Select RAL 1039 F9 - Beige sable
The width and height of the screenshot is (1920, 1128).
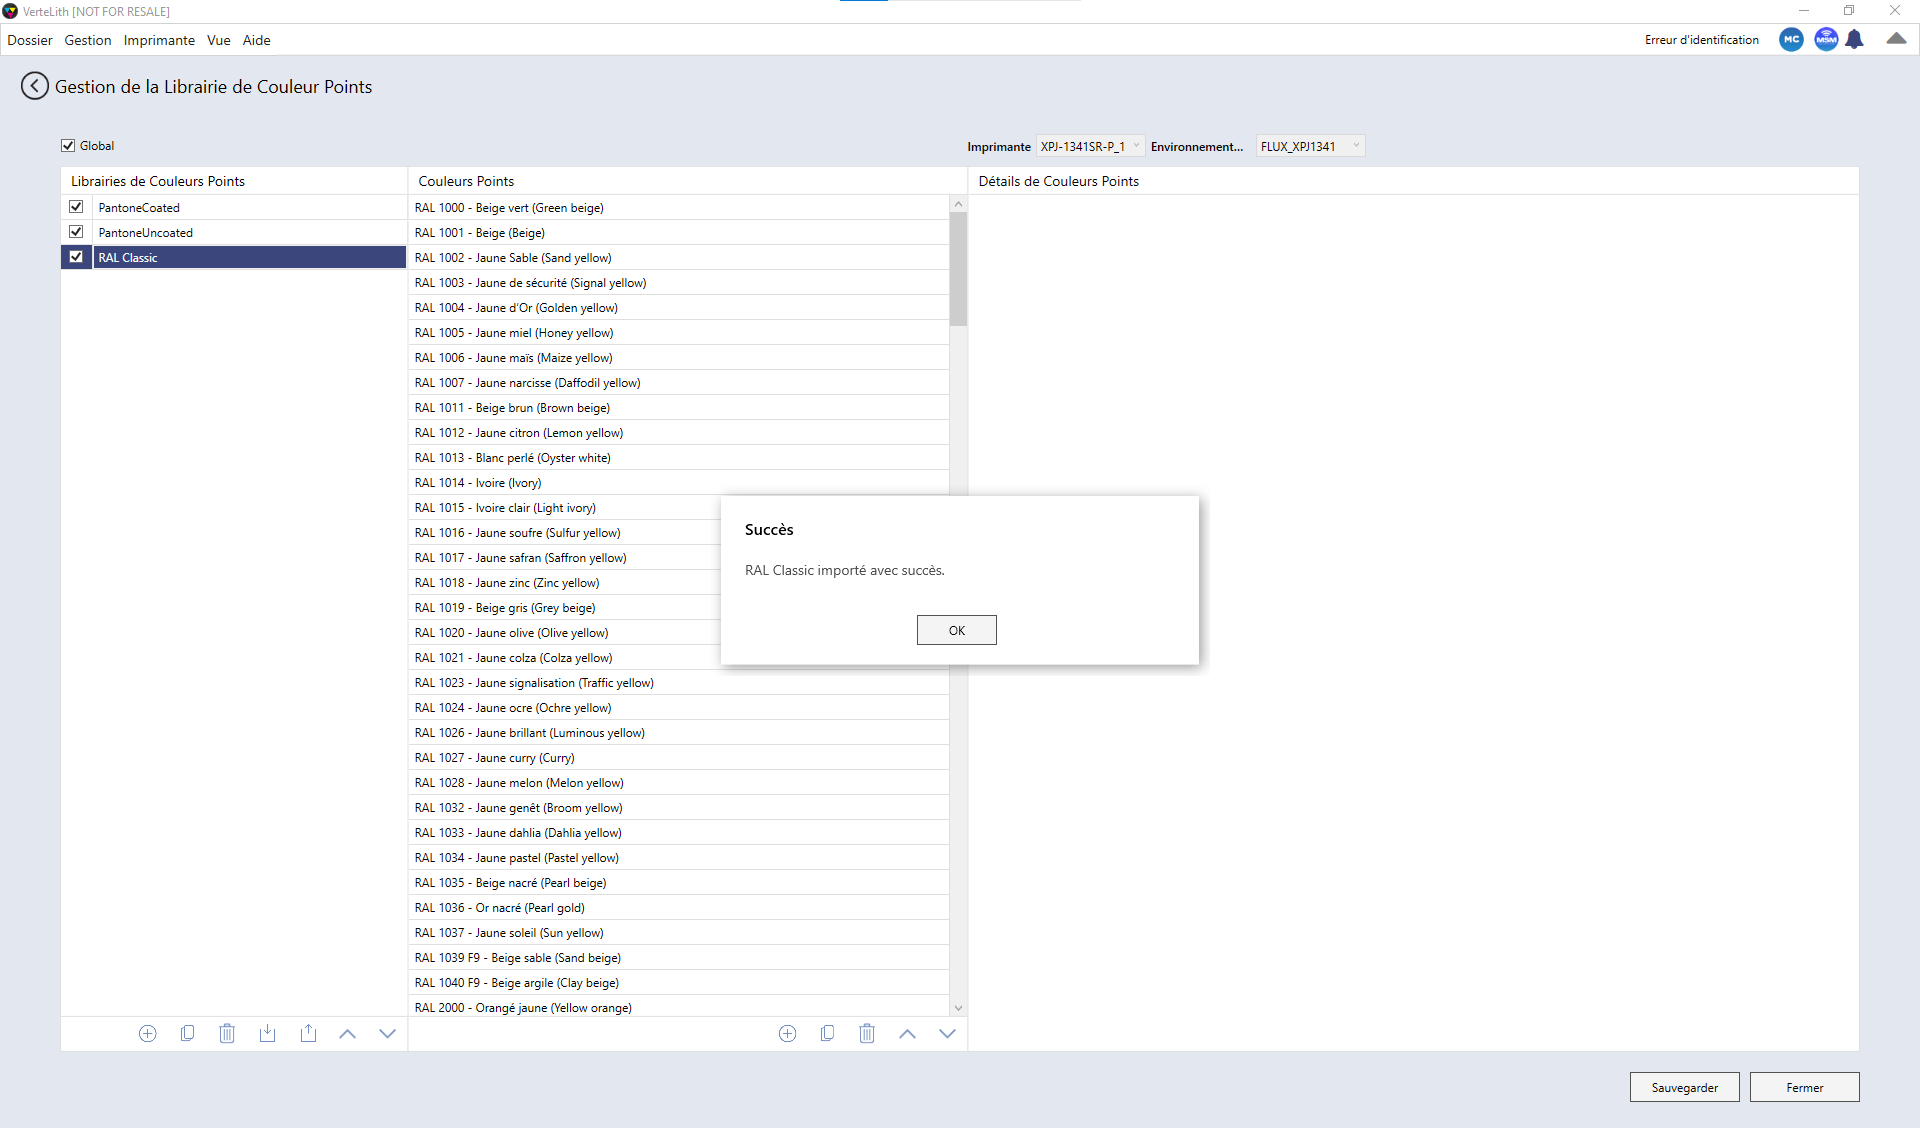(679, 957)
